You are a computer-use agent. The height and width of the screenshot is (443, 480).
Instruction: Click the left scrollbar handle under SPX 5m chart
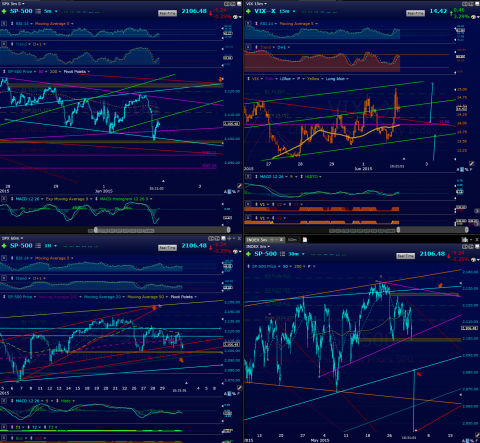pyautogui.click(x=96, y=230)
